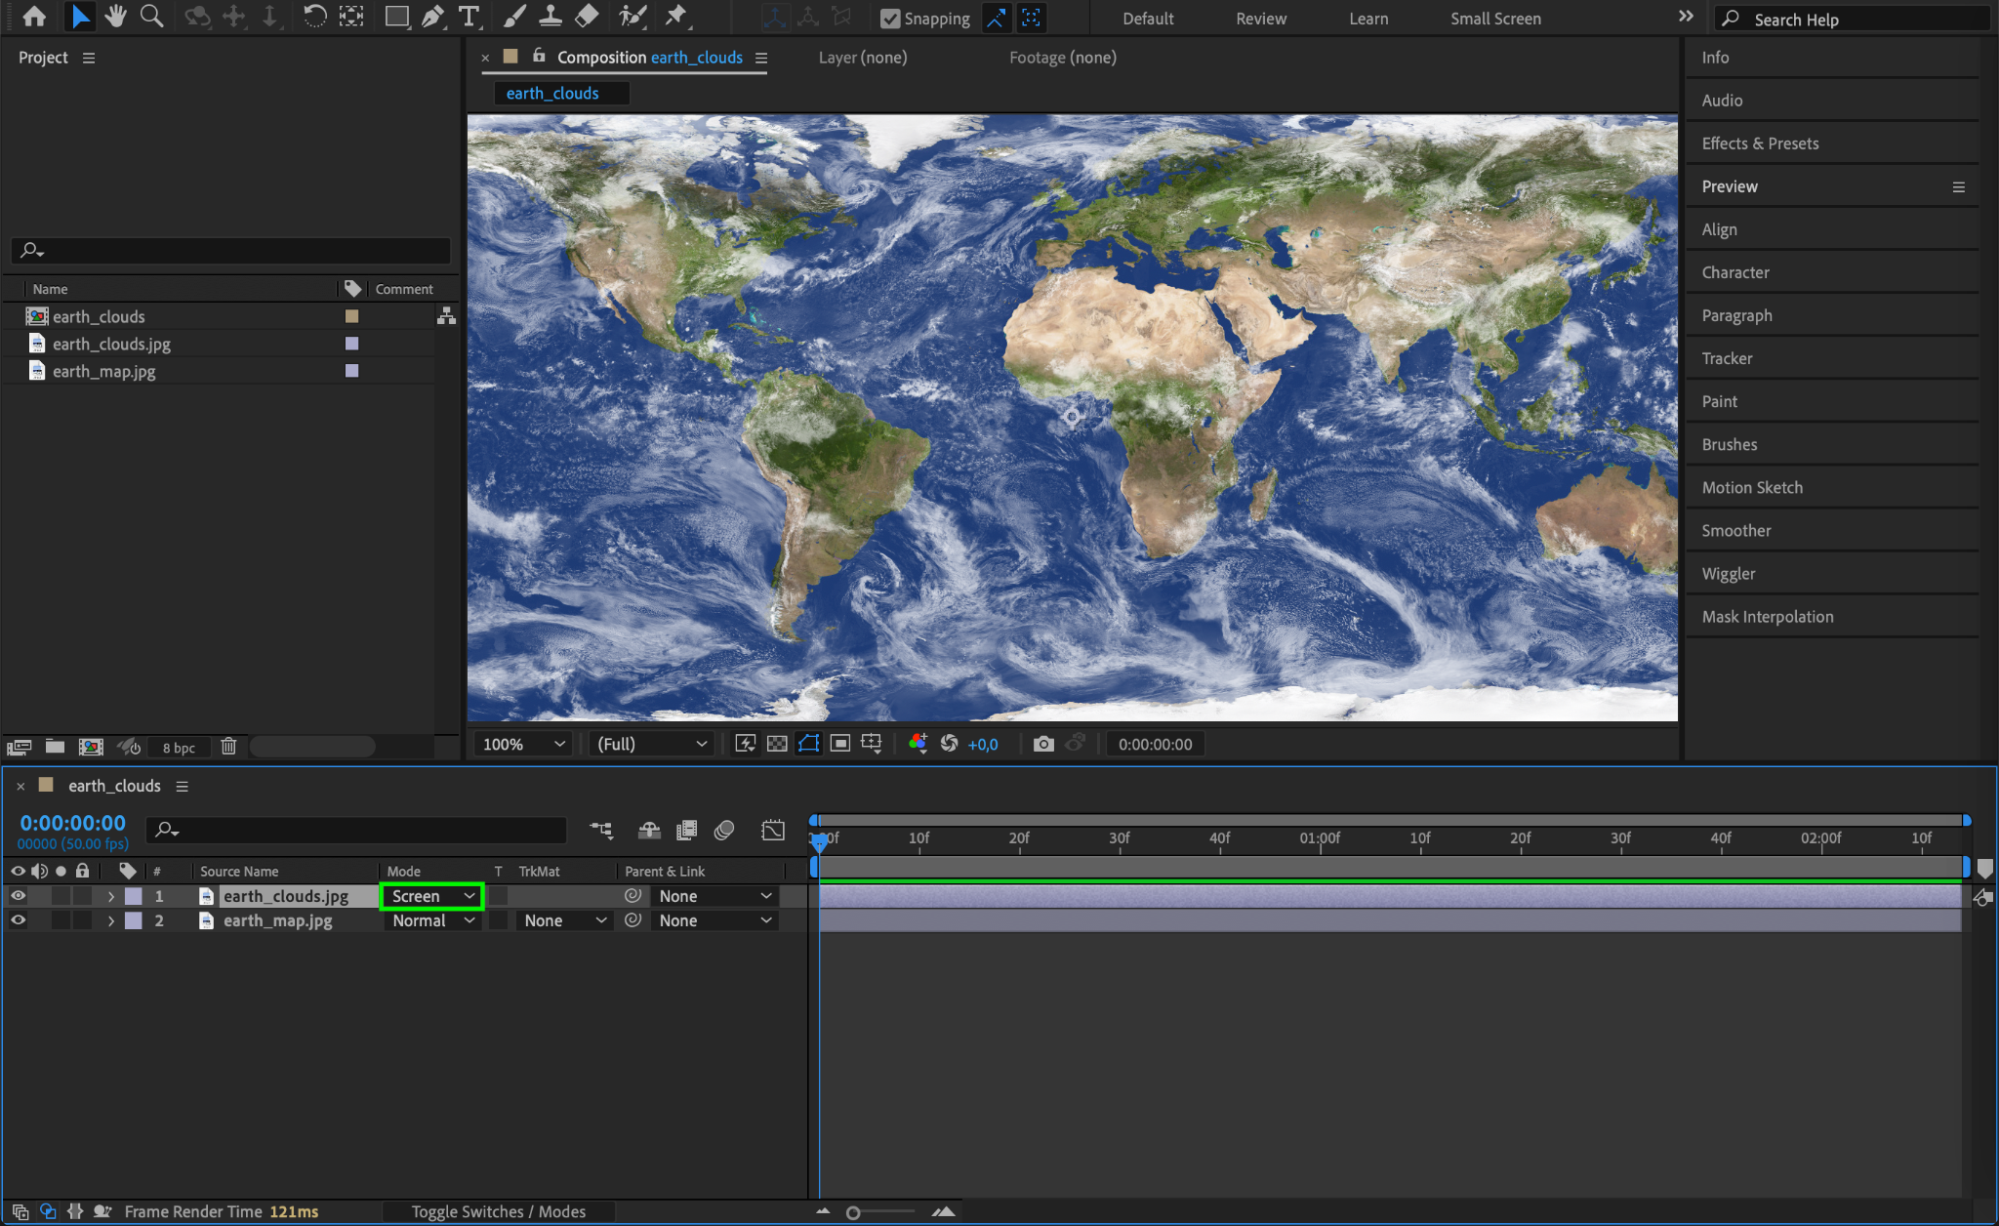Click the Take Snapshot camera icon

1043,744
